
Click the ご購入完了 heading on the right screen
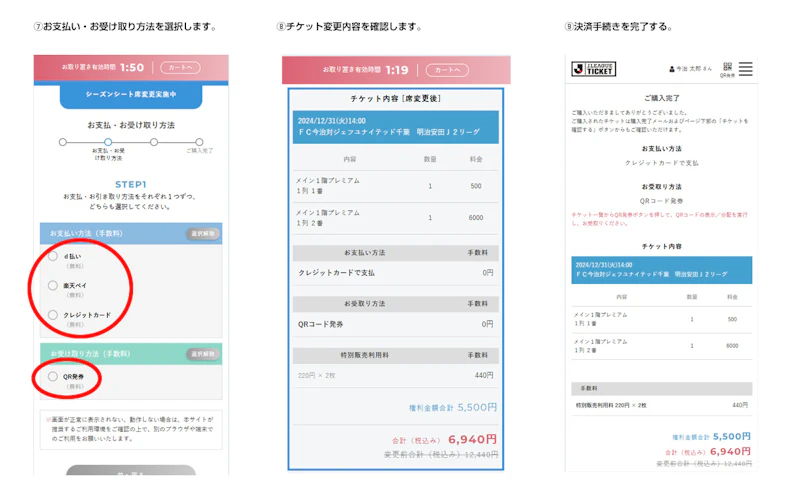[661, 98]
